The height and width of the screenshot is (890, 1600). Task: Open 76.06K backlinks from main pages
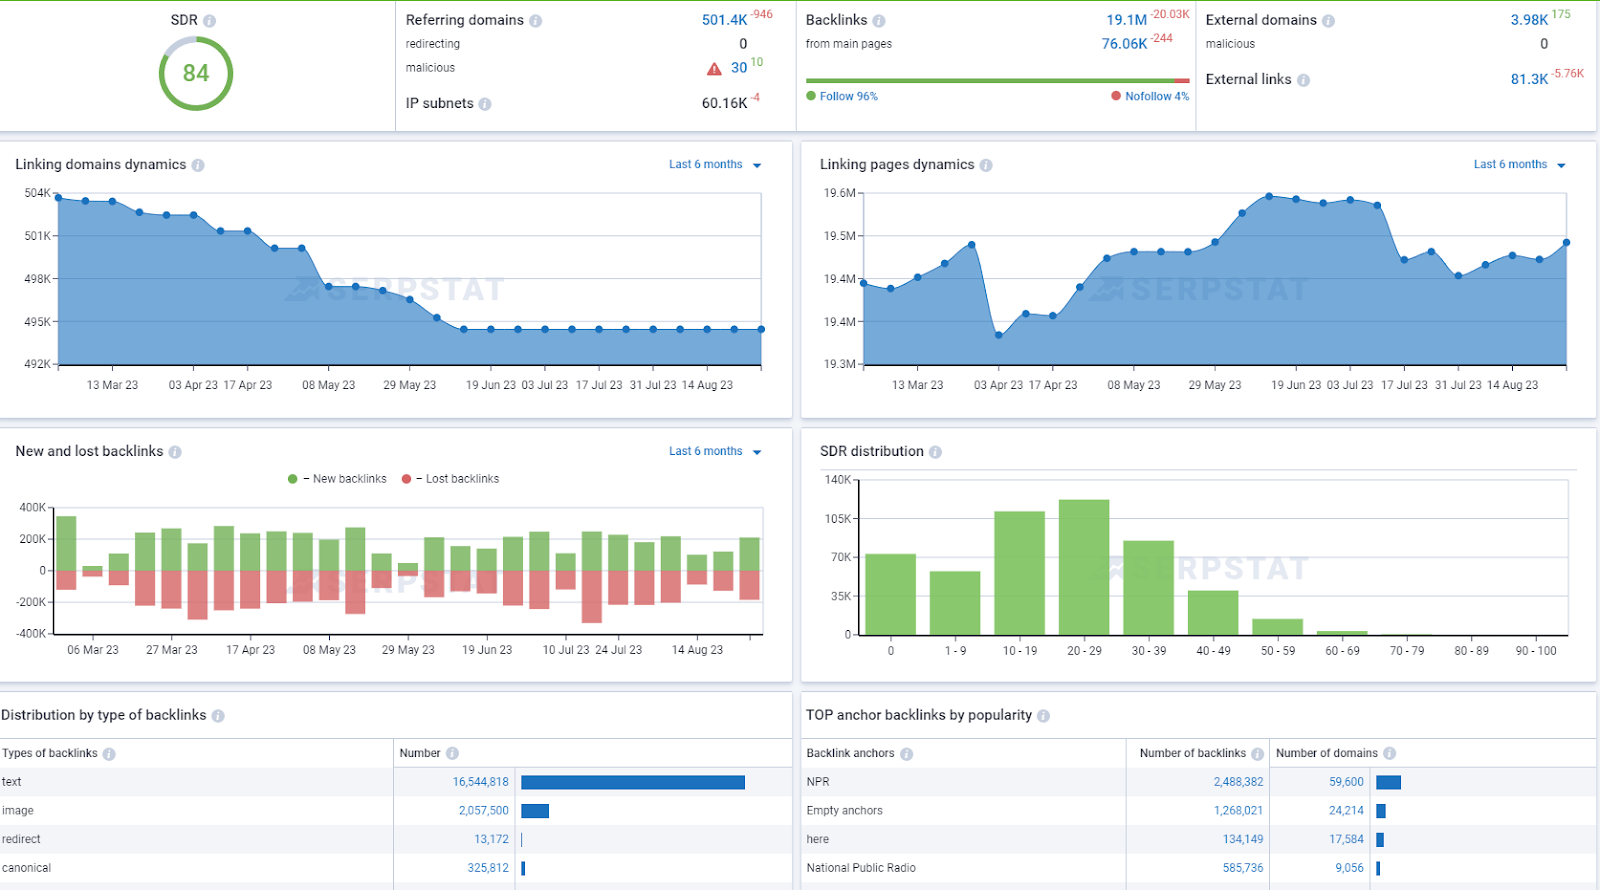click(x=1124, y=44)
